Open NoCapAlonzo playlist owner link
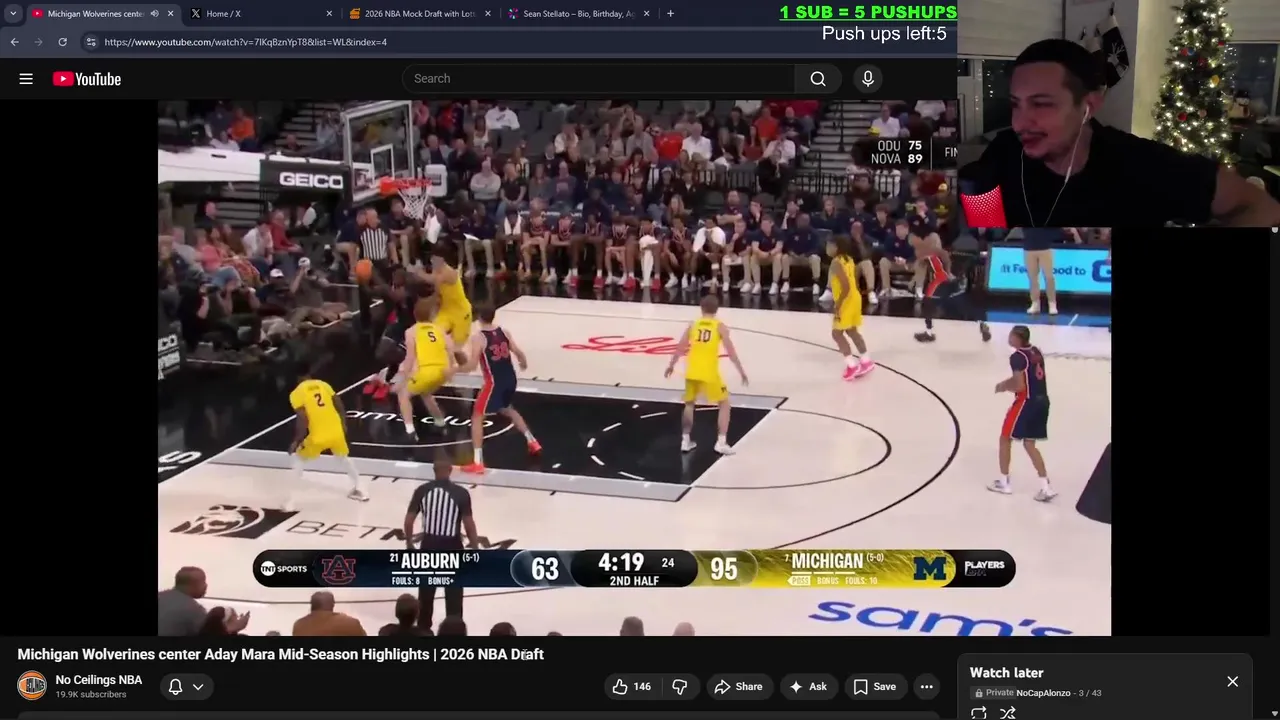 pos(1043,693)
